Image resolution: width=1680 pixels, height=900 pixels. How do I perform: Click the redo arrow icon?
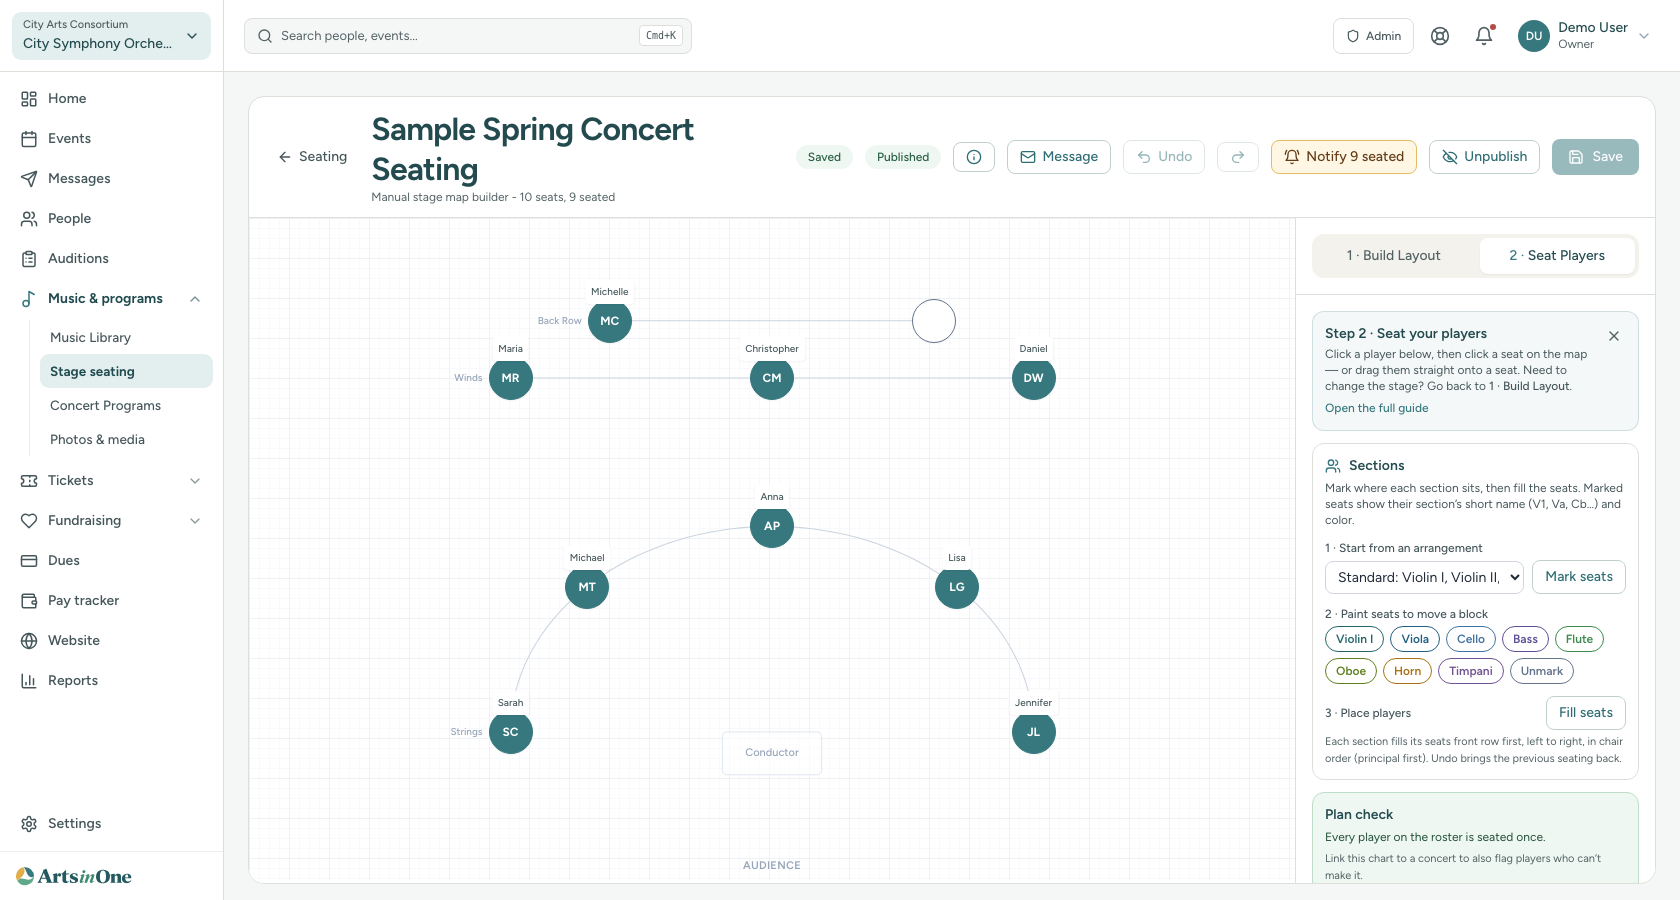[x=1238, y=157]
